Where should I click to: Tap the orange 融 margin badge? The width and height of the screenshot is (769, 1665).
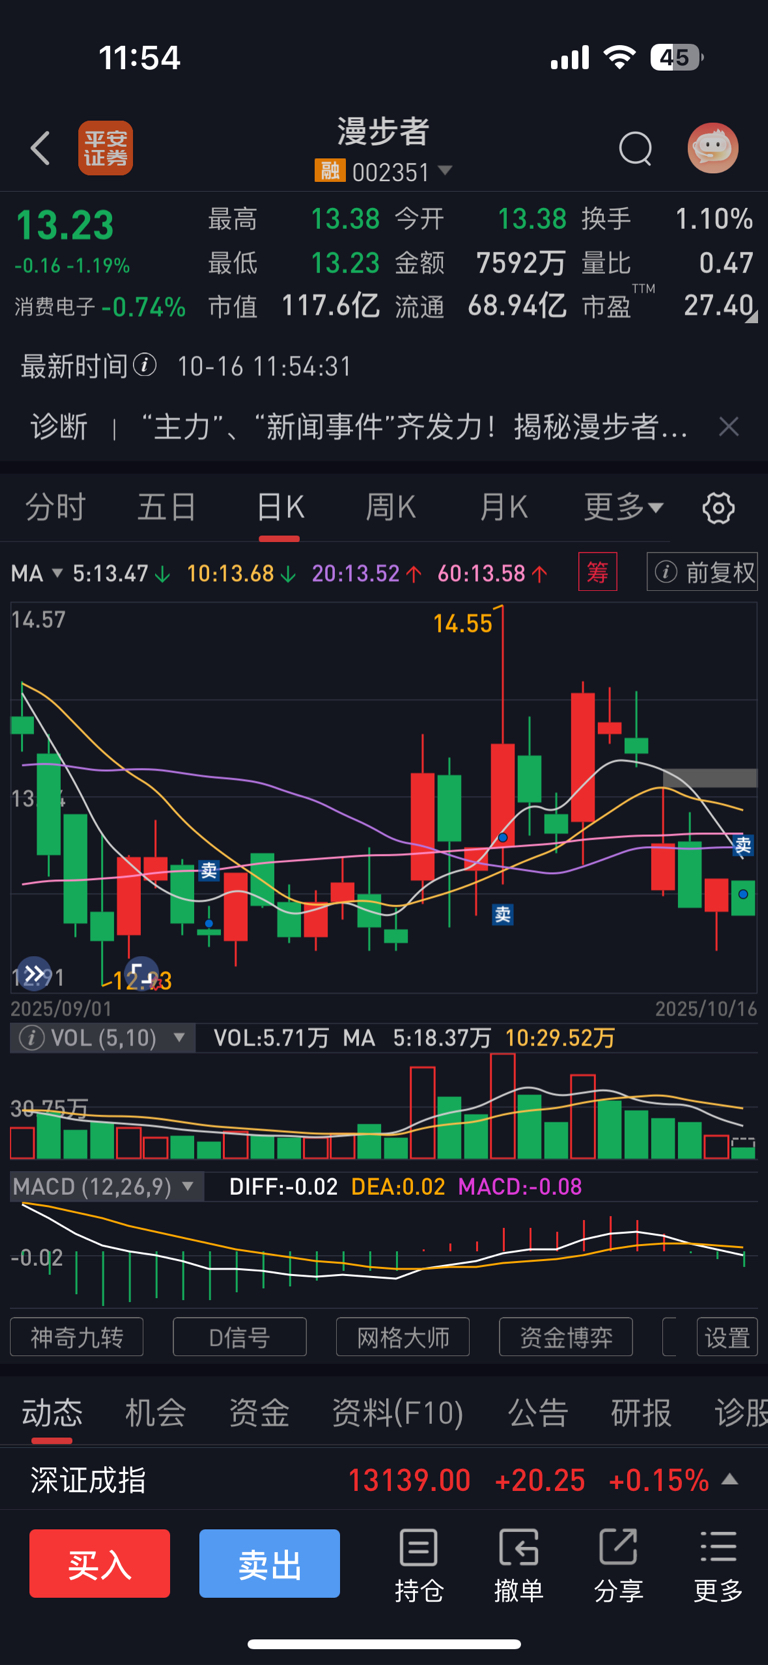click(x=329, y=171)
